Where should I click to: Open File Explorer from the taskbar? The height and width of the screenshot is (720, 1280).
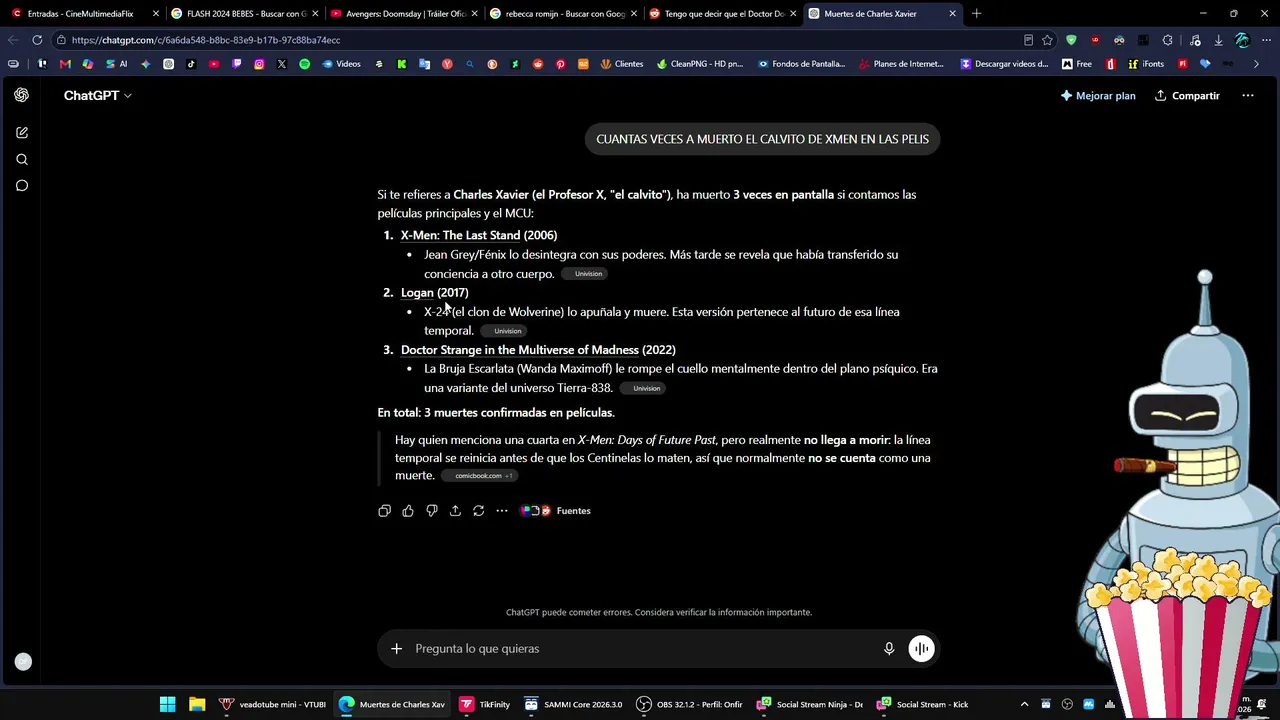point(197,704)
